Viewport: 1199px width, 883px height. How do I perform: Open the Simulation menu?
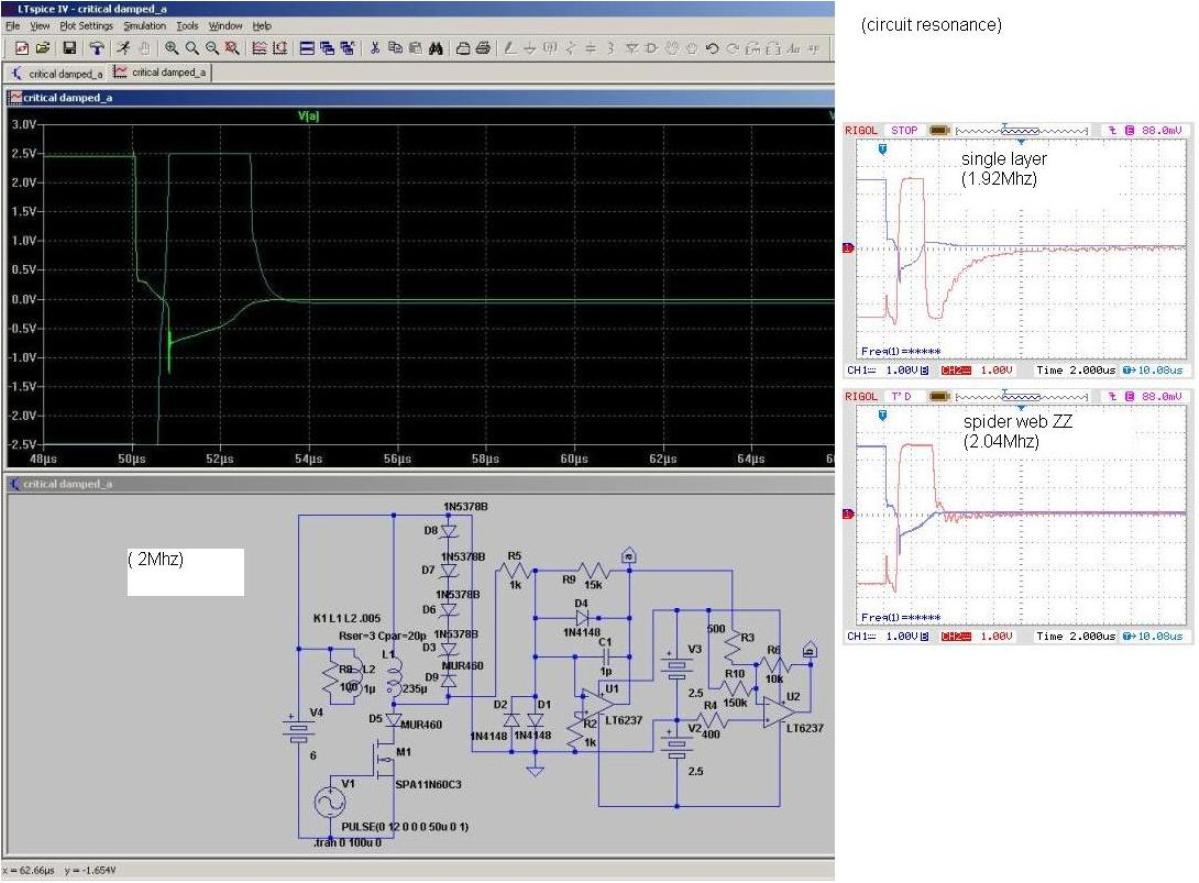click(144, 26)
